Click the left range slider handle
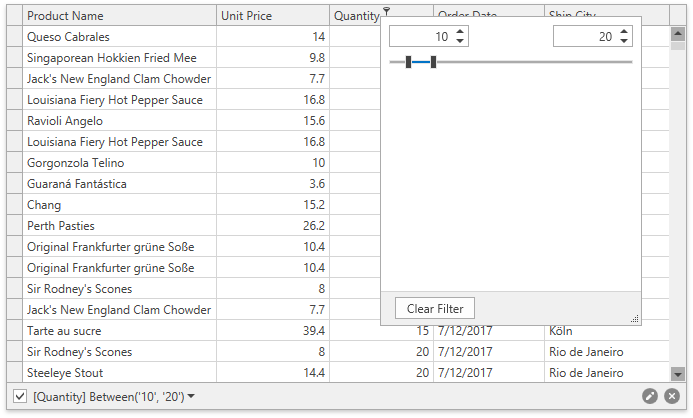The width and height of the screenshot is (693, 418). [409, 62]
